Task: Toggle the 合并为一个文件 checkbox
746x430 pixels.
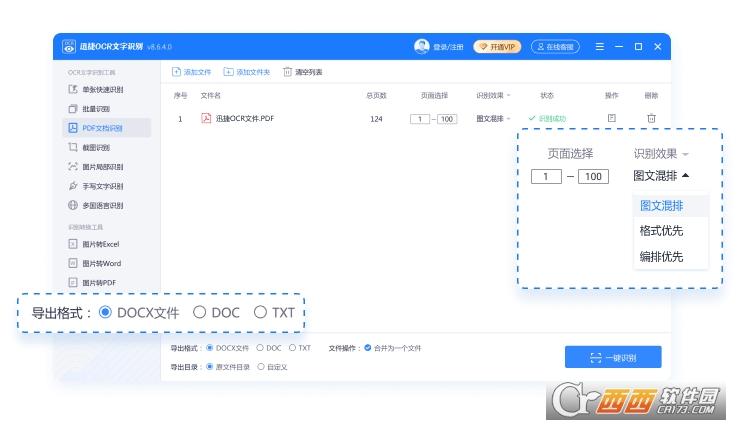Action: [x=368, y=348]
